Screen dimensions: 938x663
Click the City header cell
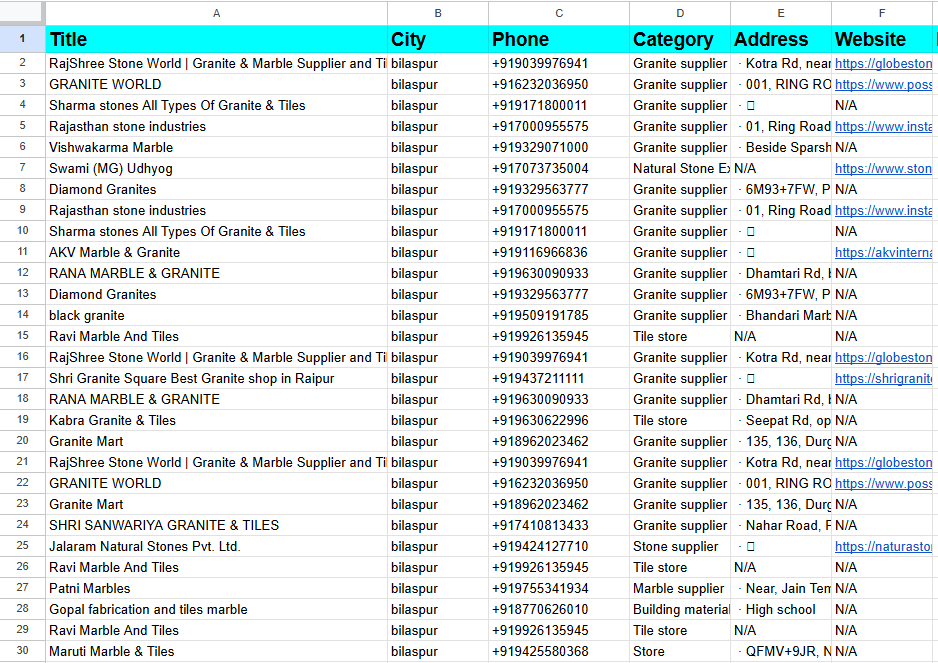click(x=438, y=39)
